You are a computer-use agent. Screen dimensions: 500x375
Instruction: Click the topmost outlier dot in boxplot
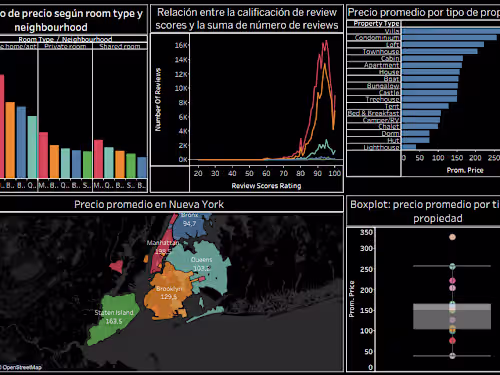point(452,237)
